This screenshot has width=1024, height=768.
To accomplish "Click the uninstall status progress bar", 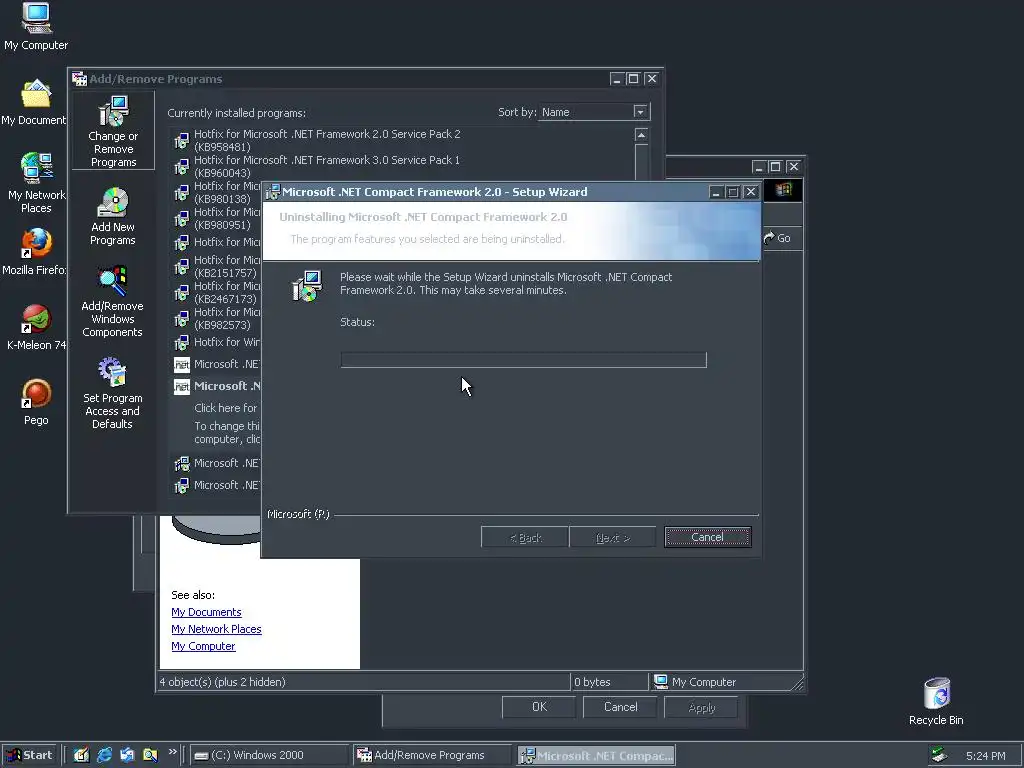I will coord(523,360).
